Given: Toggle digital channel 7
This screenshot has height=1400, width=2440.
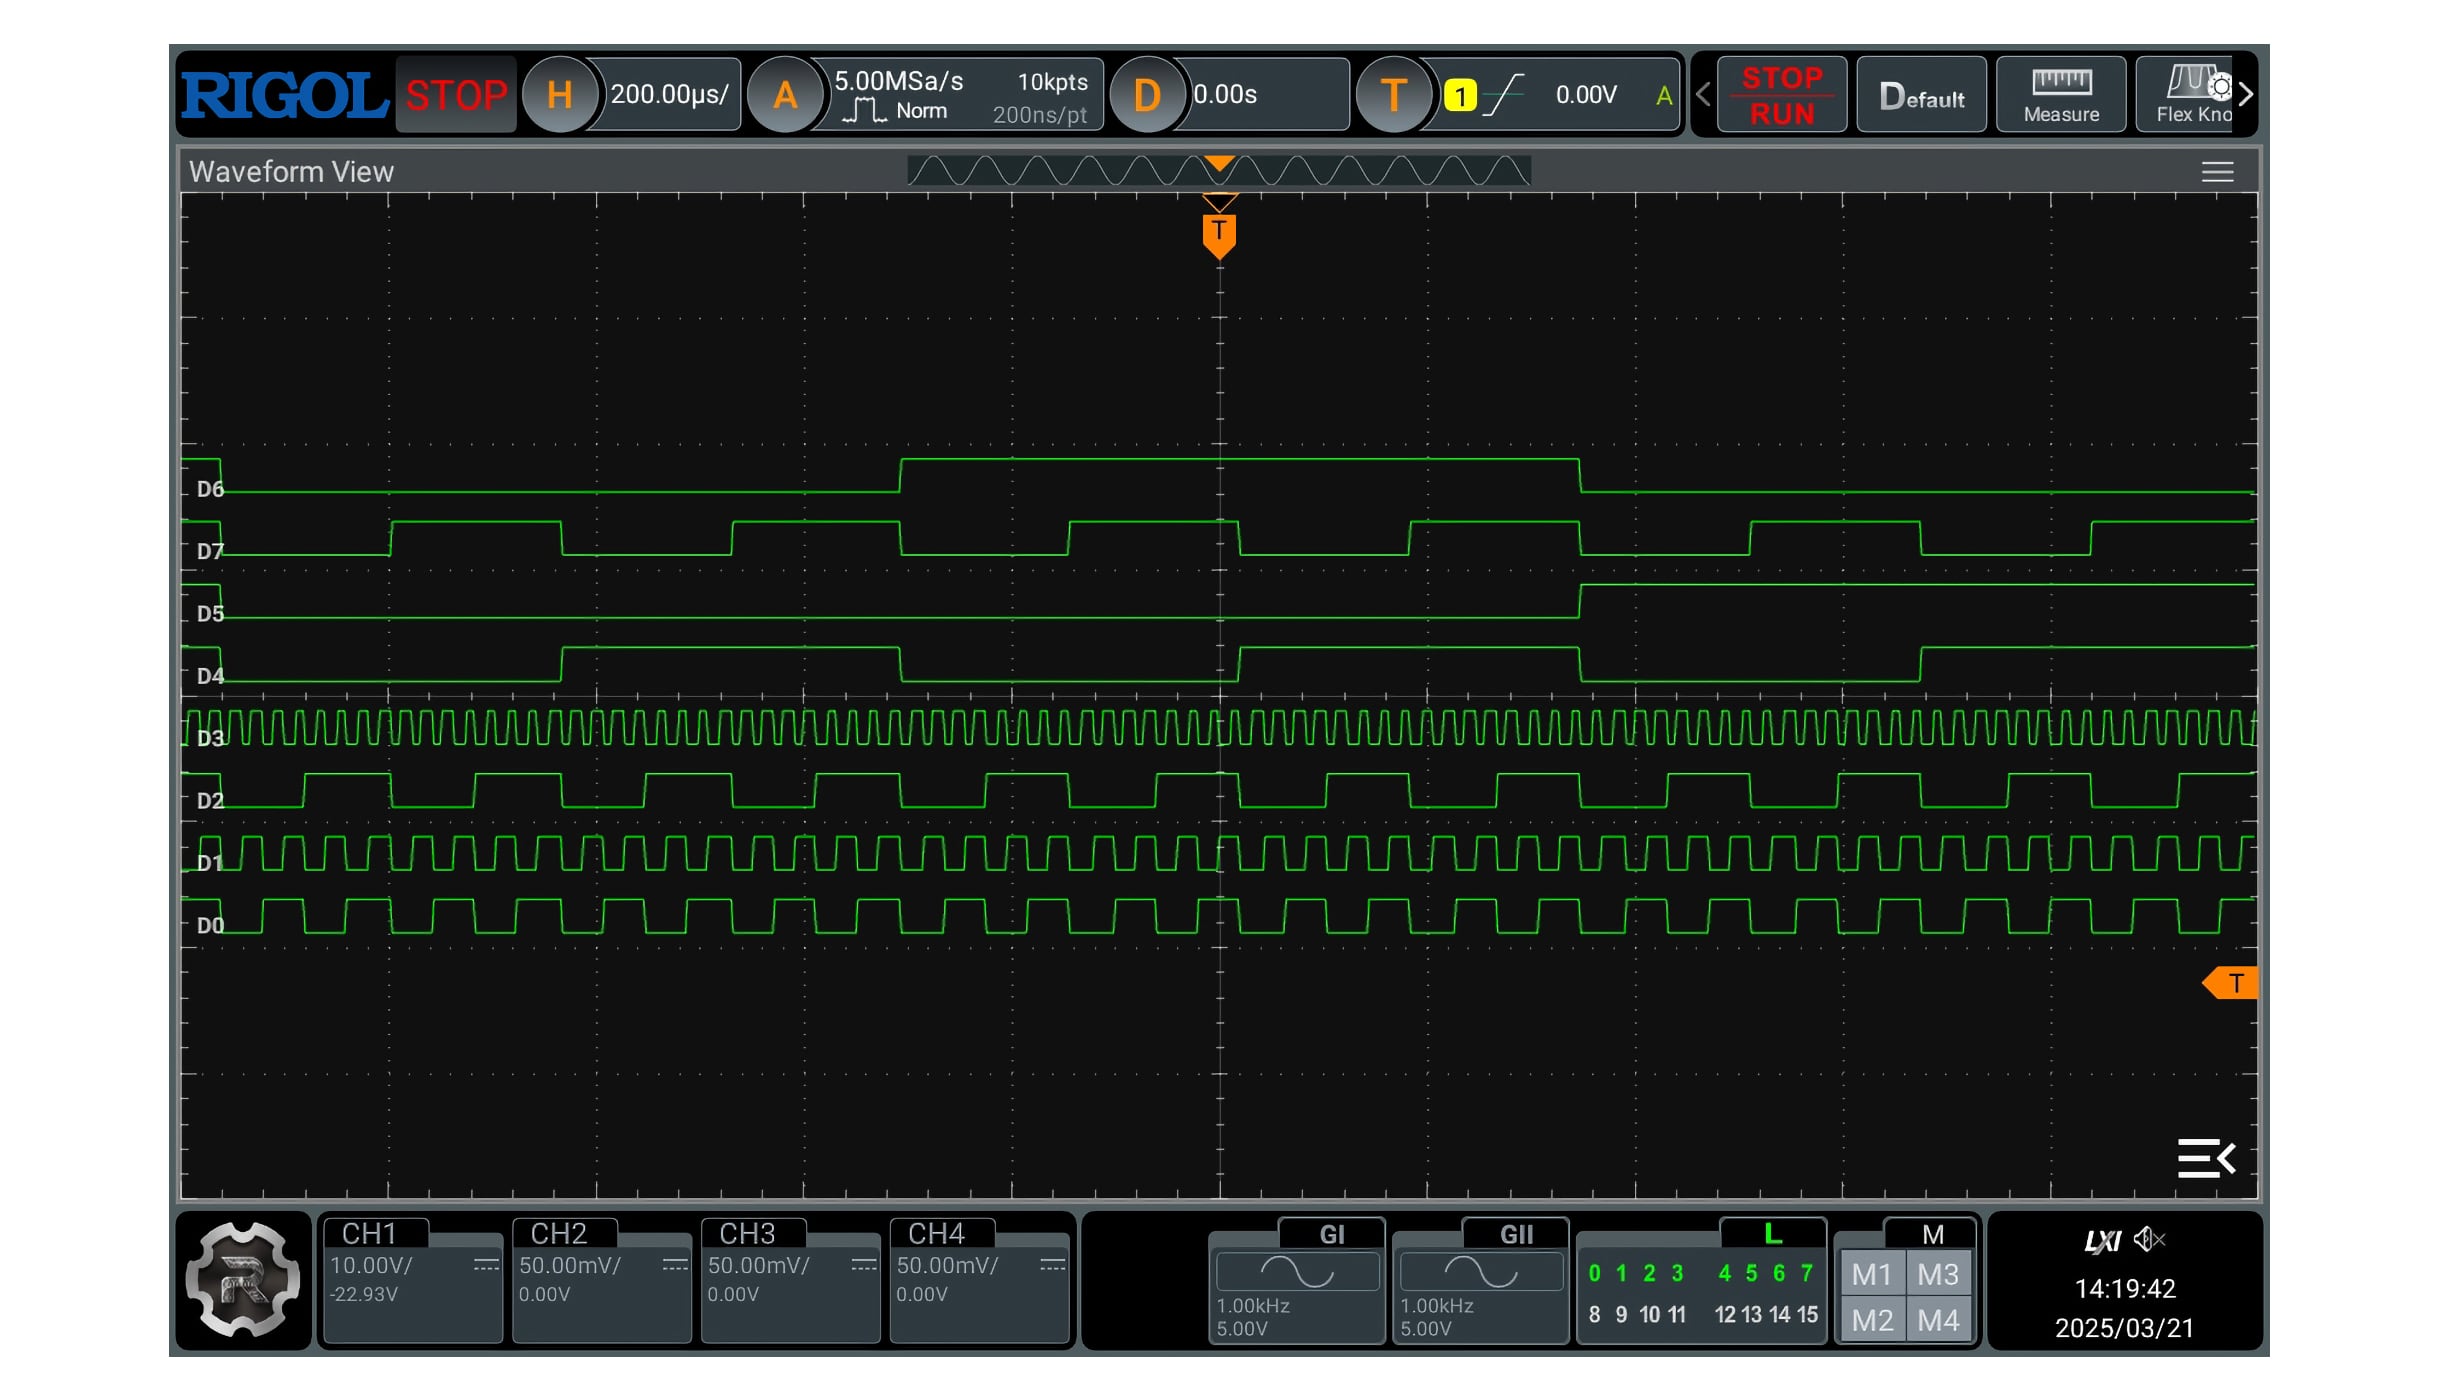Looking at the screenshot, I should coord(1807,1273).
